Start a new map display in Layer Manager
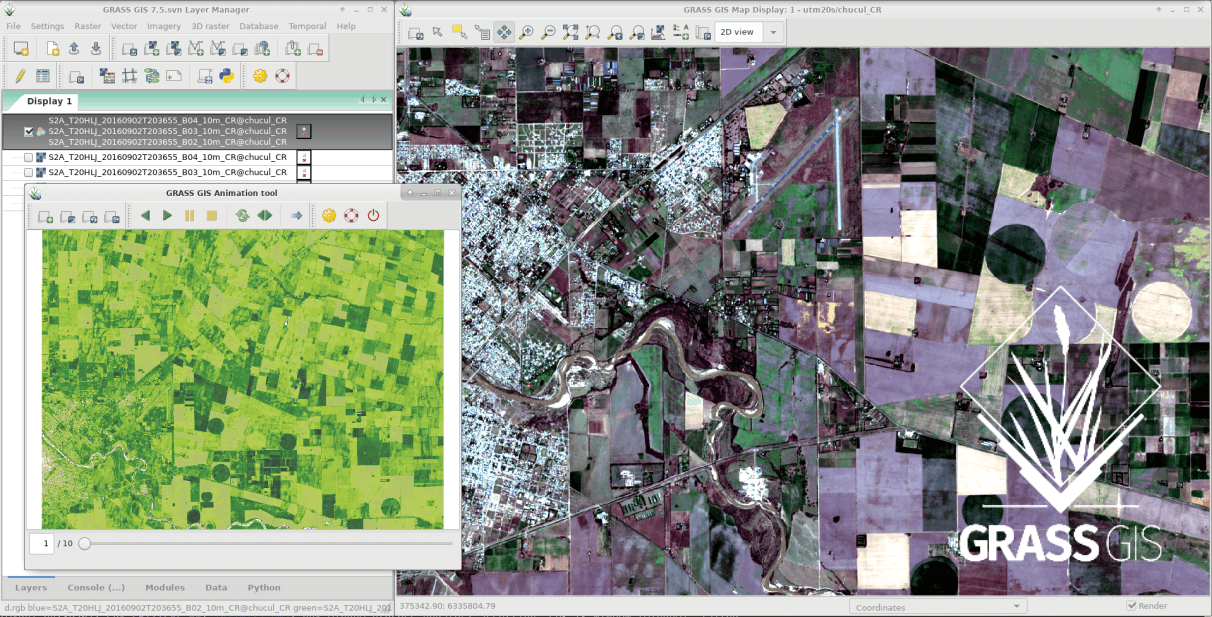Image resolution: width=1212 pixels, height=617 pixels. pos(21,48)
